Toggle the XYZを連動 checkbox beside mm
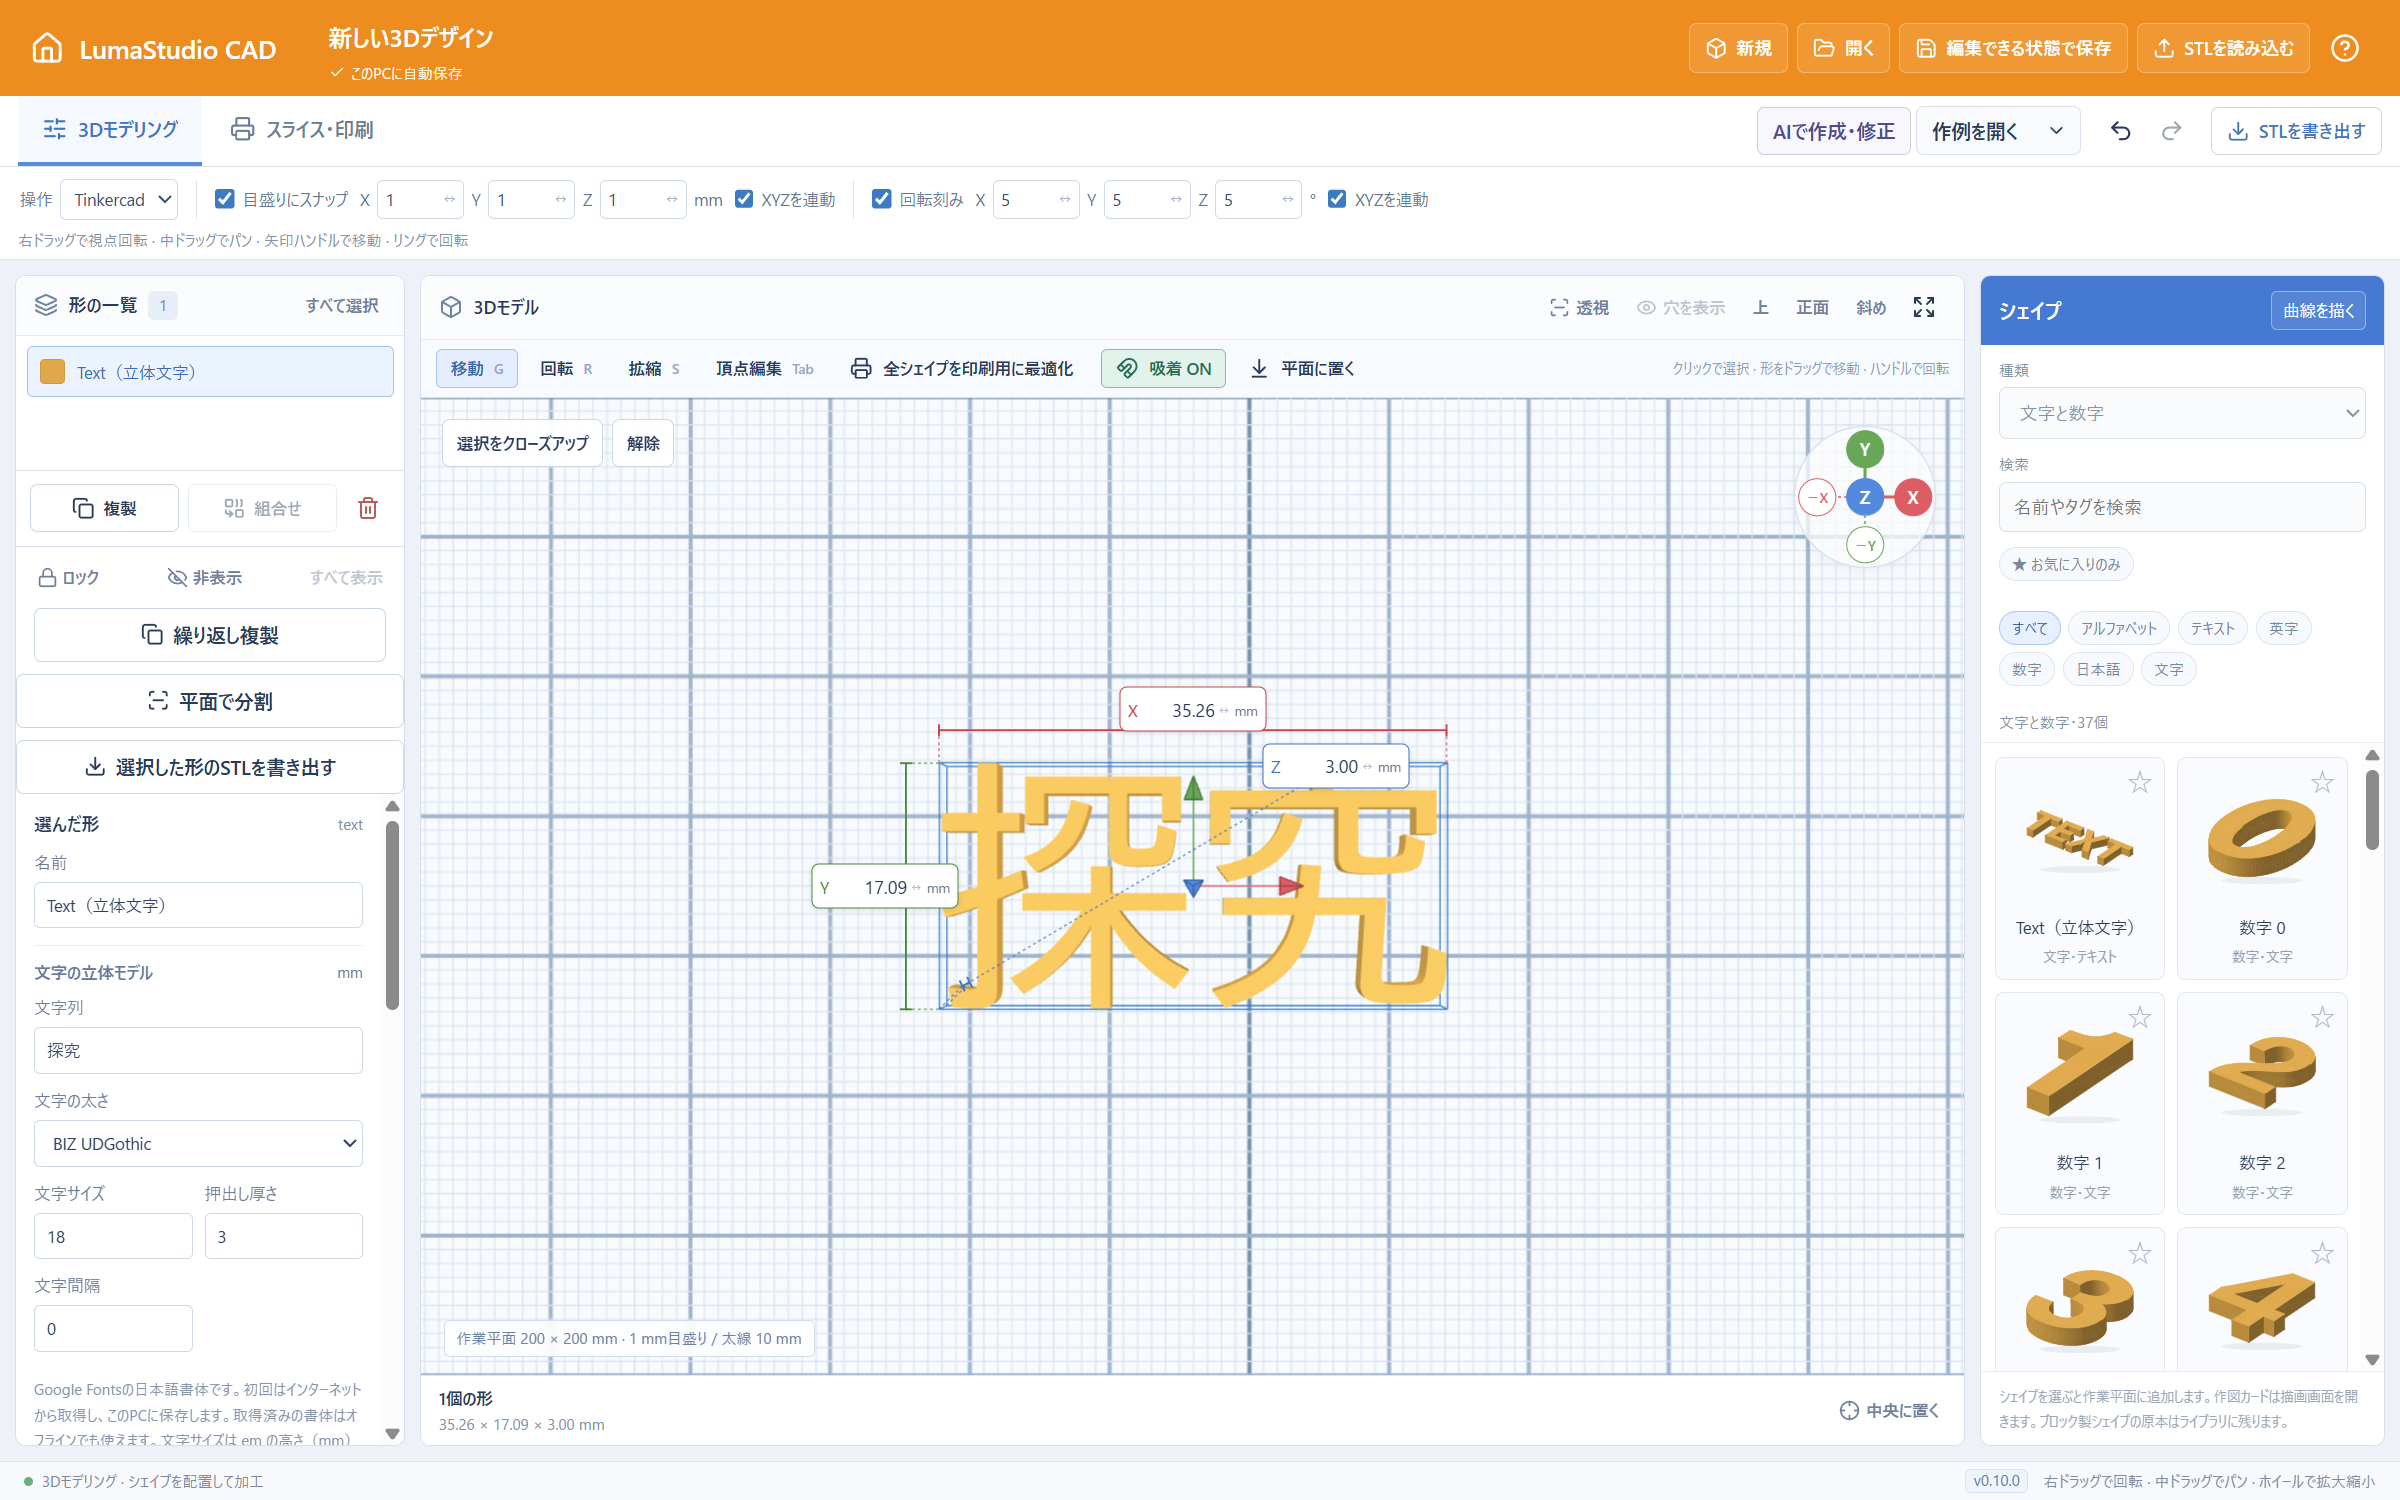 (x=744, y=199)
